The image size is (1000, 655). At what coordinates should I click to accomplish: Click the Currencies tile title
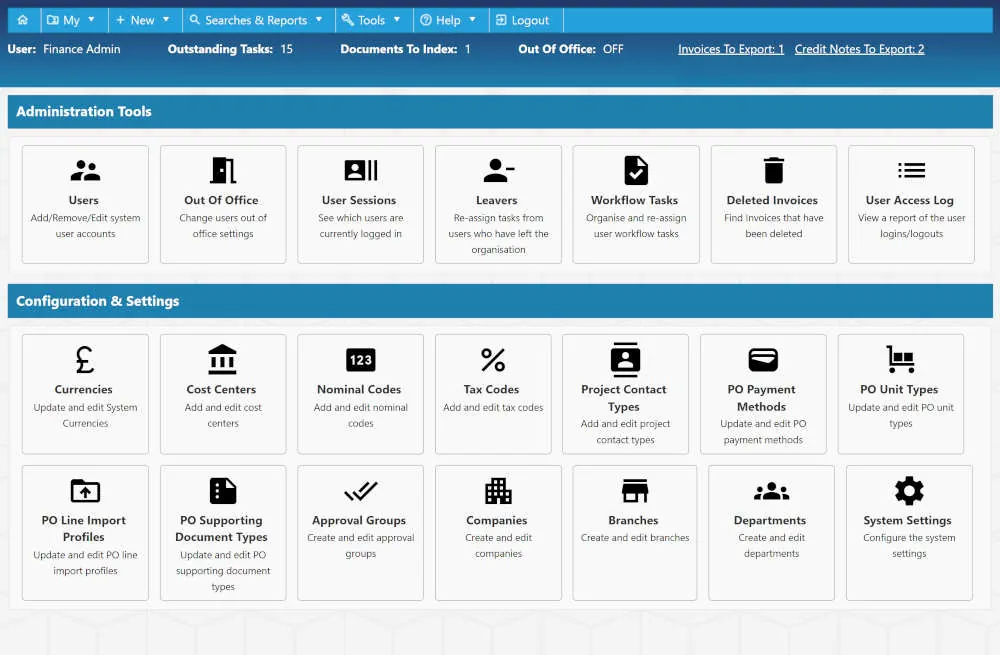(84, 390)
